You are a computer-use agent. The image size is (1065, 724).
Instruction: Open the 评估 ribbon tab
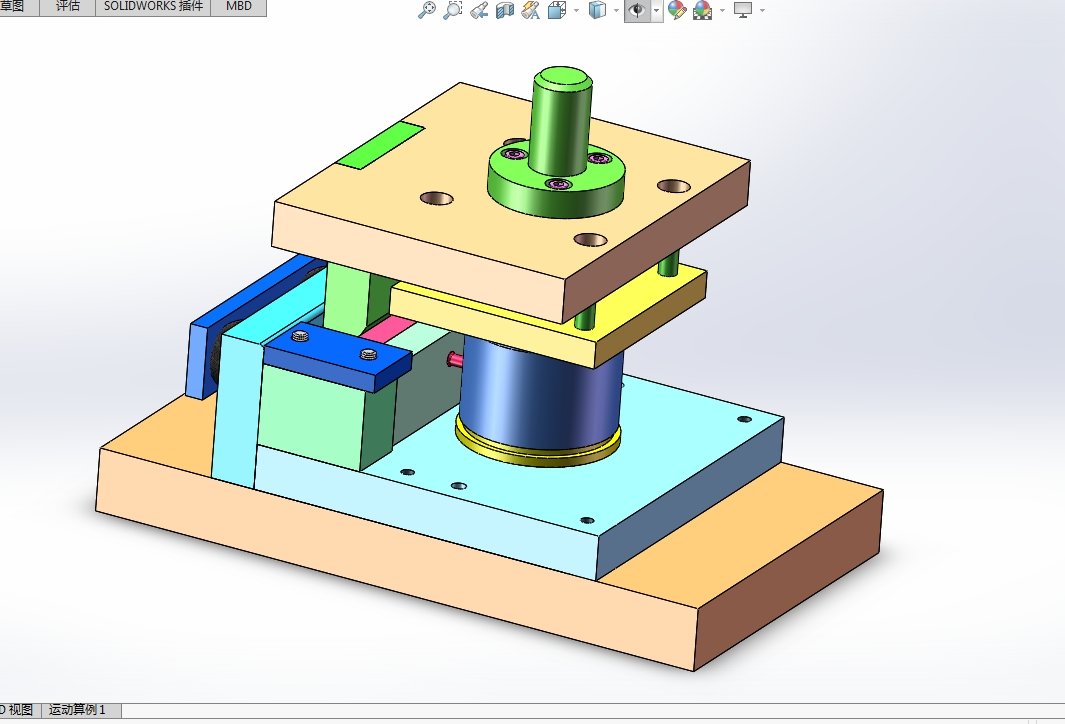click(x=67, y=6)
